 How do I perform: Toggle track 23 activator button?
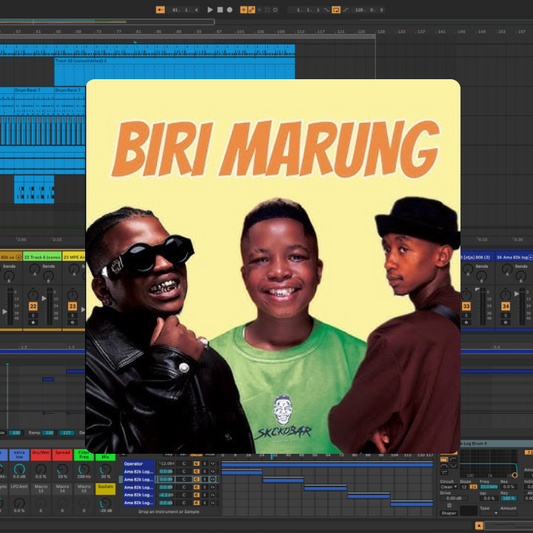(x=72, y=306)
